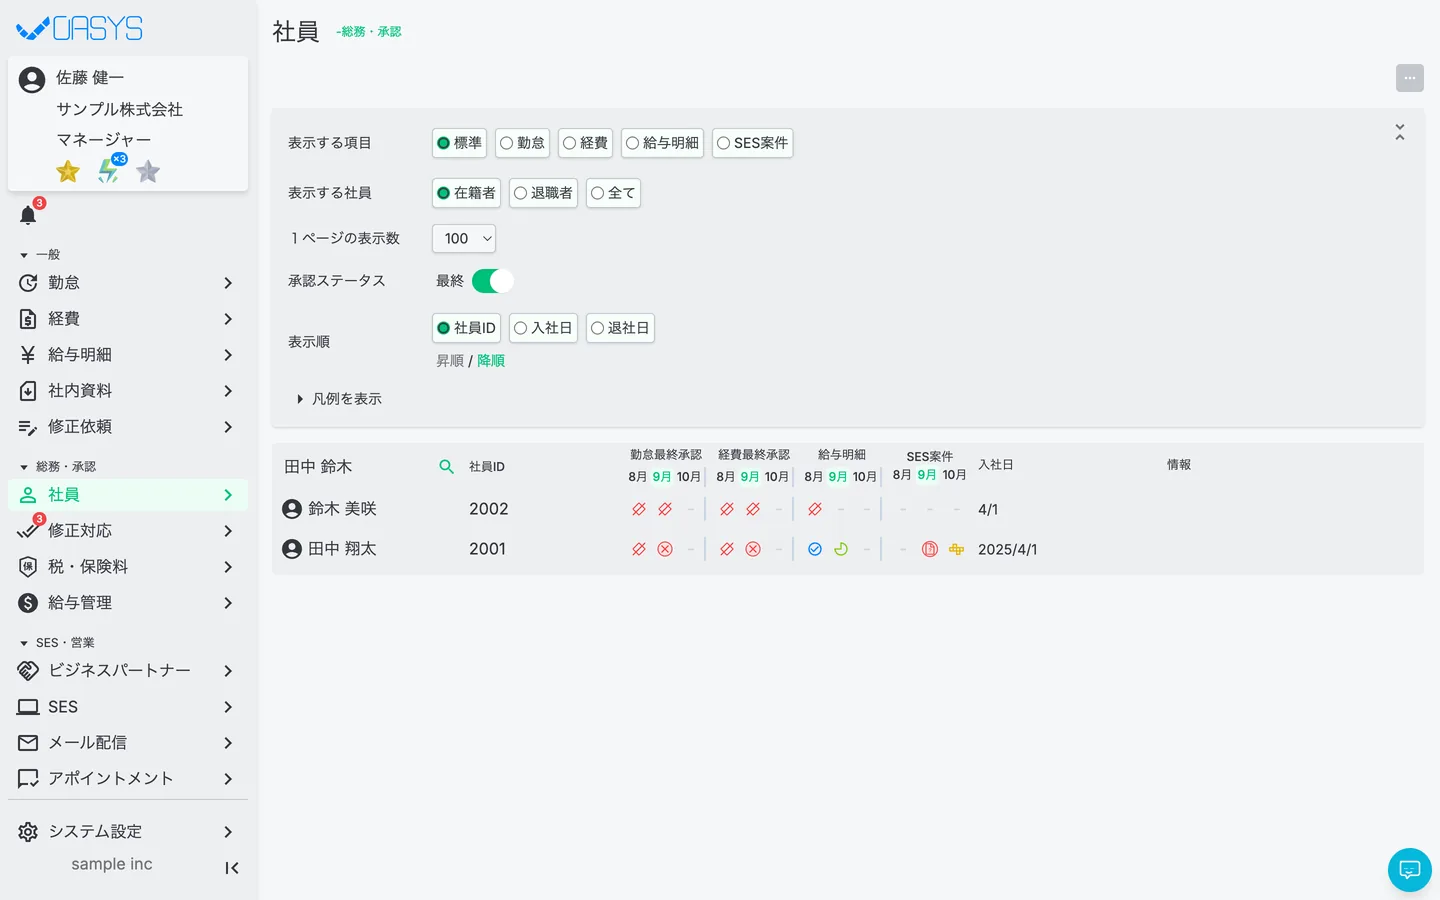Viewport: 1440px width, 900px height.
Task: Click the yellow icon in 田中 翔太 SES案件
Action: (956, 549)
